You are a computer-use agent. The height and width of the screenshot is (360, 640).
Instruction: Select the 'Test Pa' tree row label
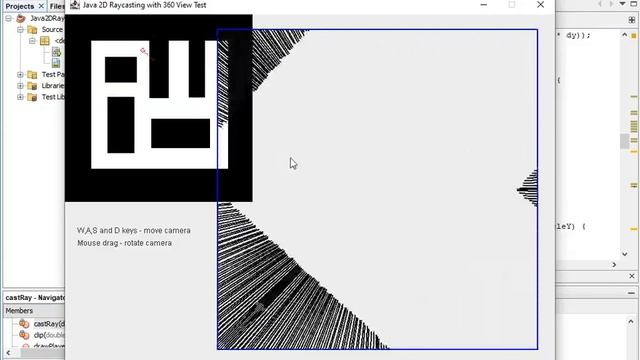pyautogui.click(x=53, y=74)
